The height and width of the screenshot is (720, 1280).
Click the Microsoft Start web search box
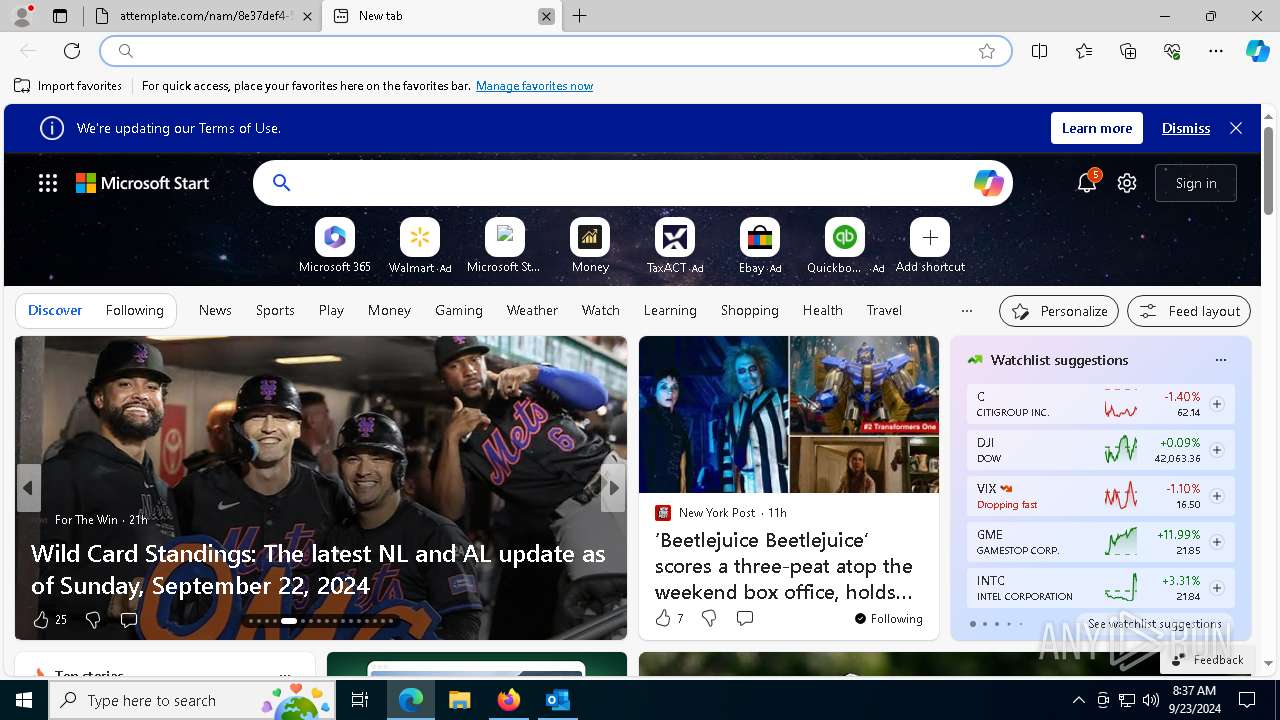633,183
